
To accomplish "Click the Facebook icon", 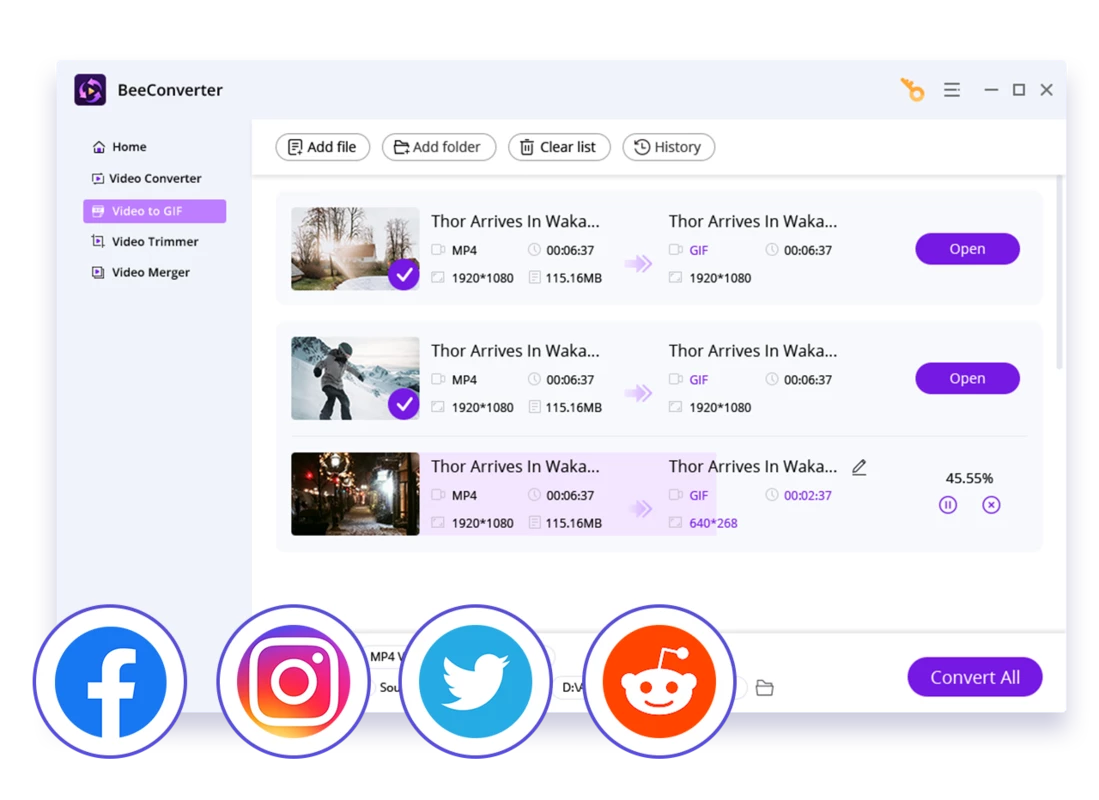I will click(x=110, y=682).
